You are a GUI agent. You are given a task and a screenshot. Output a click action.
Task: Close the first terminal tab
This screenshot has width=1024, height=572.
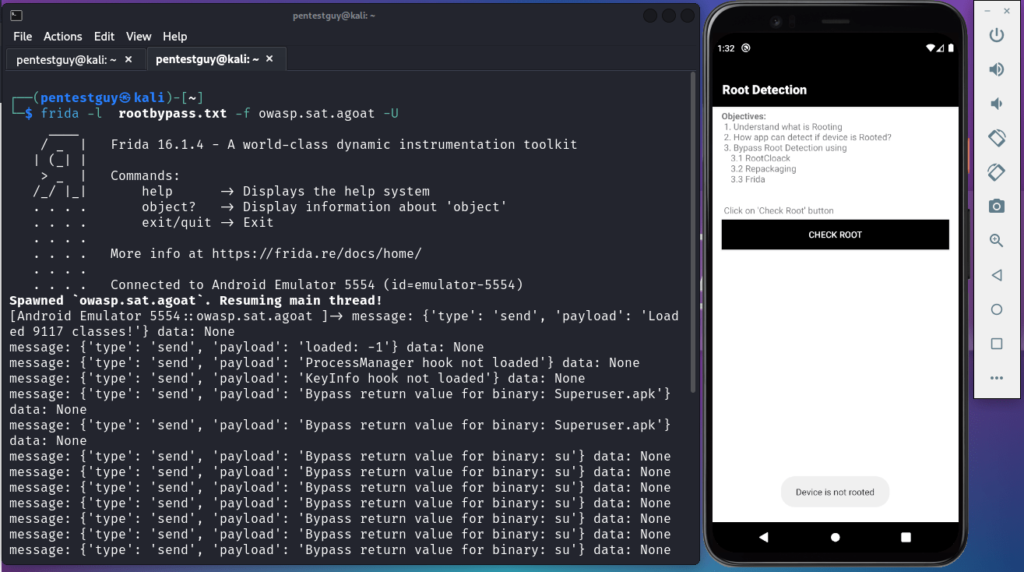129,59
